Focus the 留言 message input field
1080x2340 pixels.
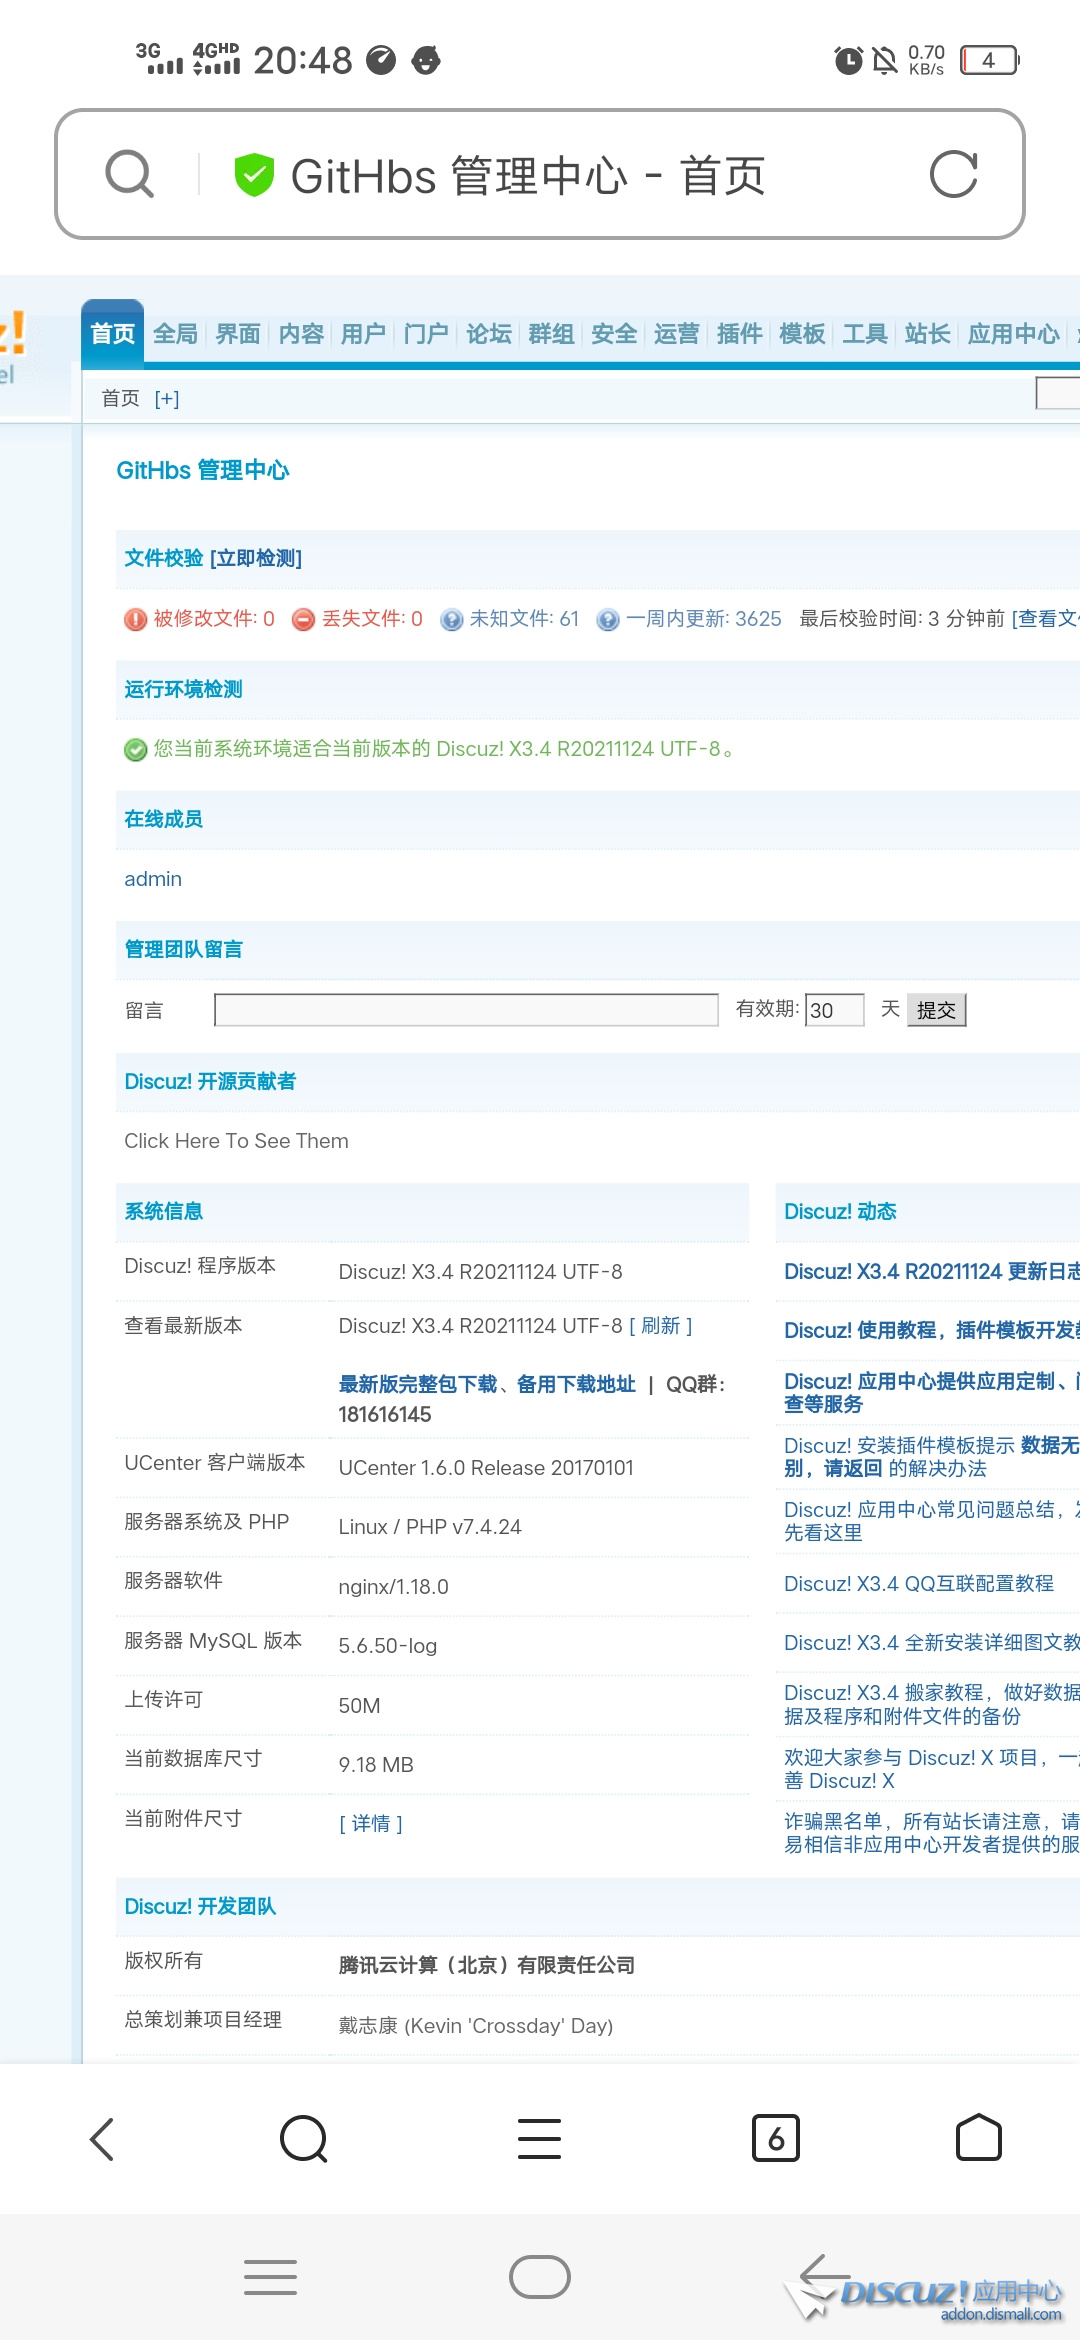coord(466,1010)
